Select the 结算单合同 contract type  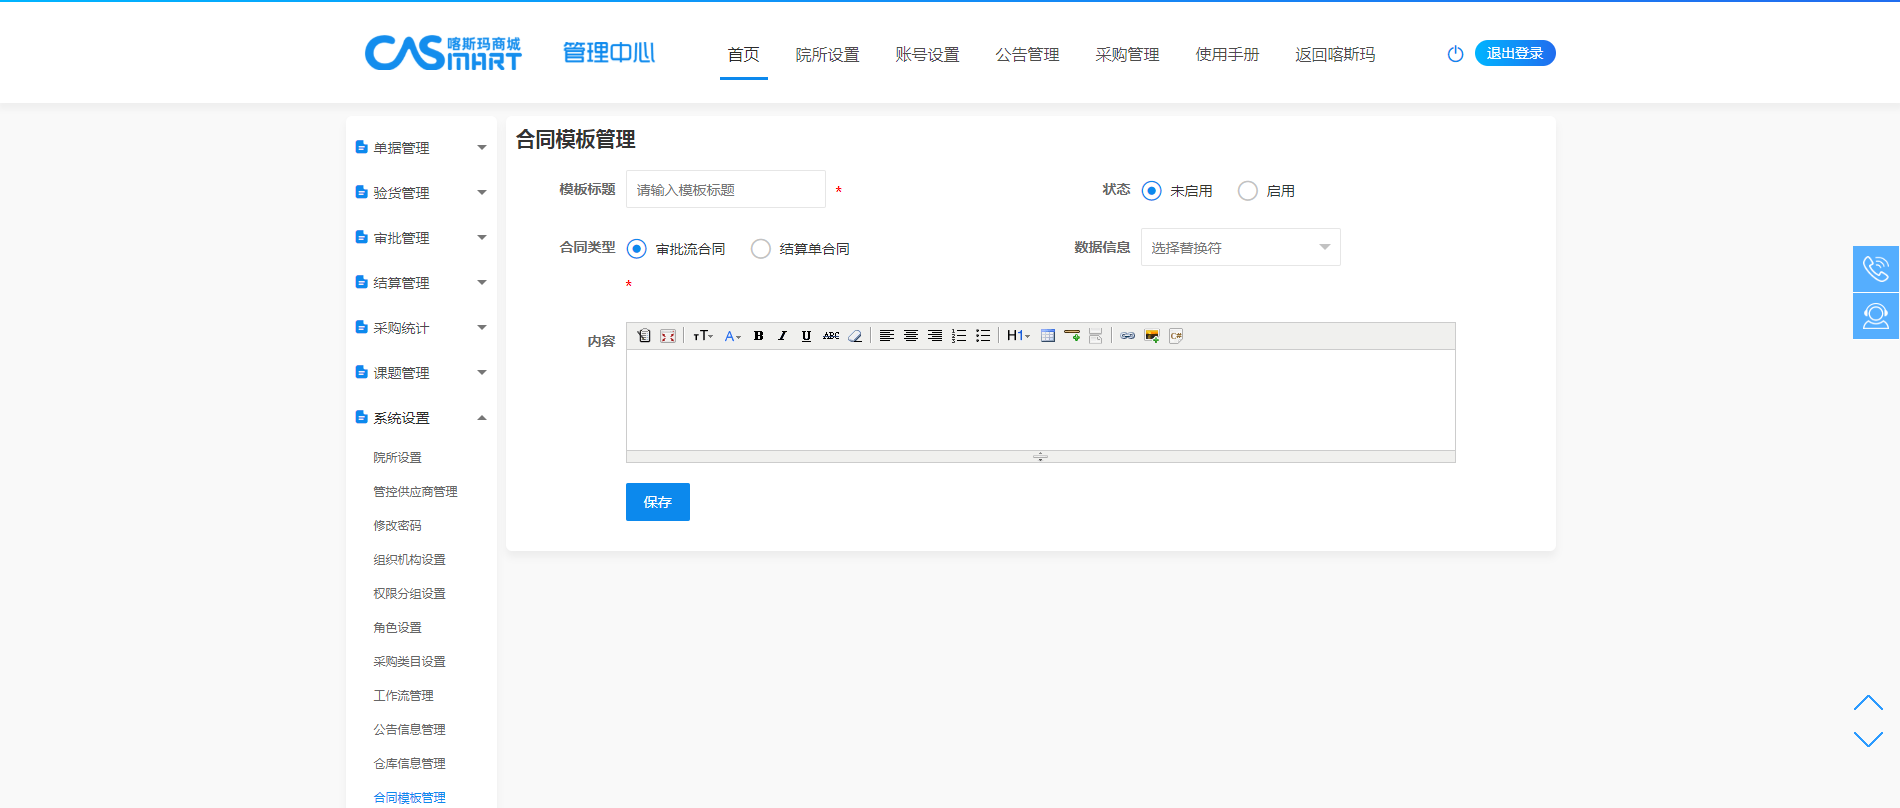tap(761, 249)
